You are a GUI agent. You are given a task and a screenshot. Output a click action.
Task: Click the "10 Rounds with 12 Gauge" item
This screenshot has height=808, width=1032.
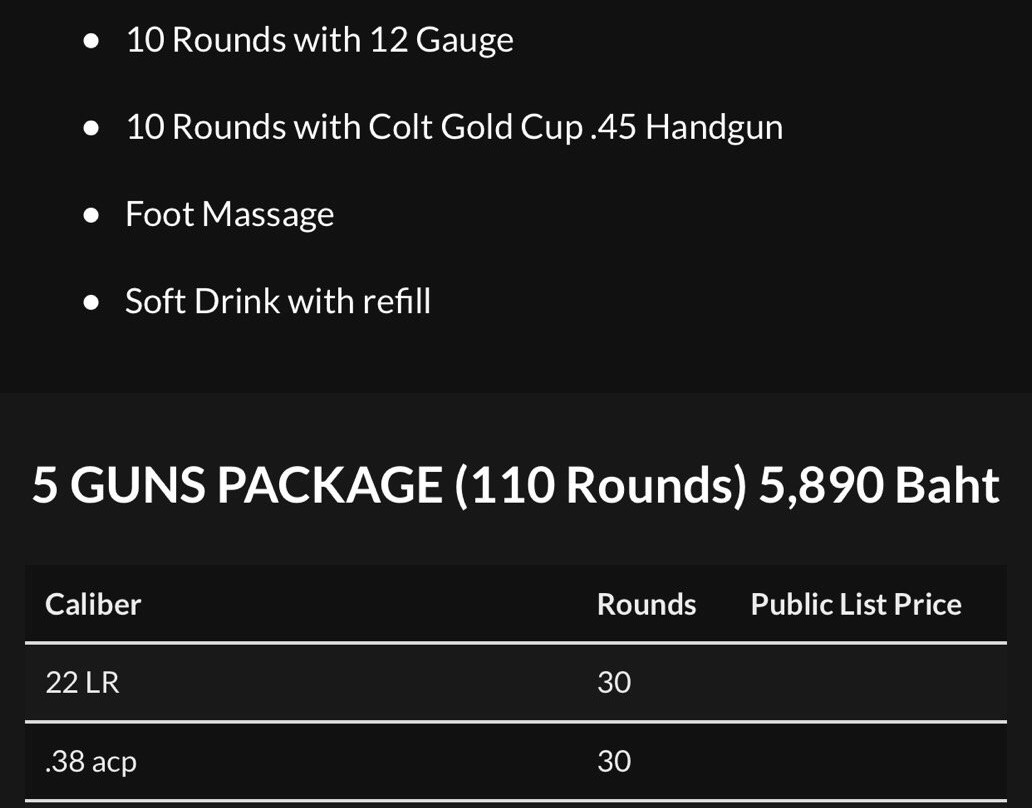[x=319, y=40]
